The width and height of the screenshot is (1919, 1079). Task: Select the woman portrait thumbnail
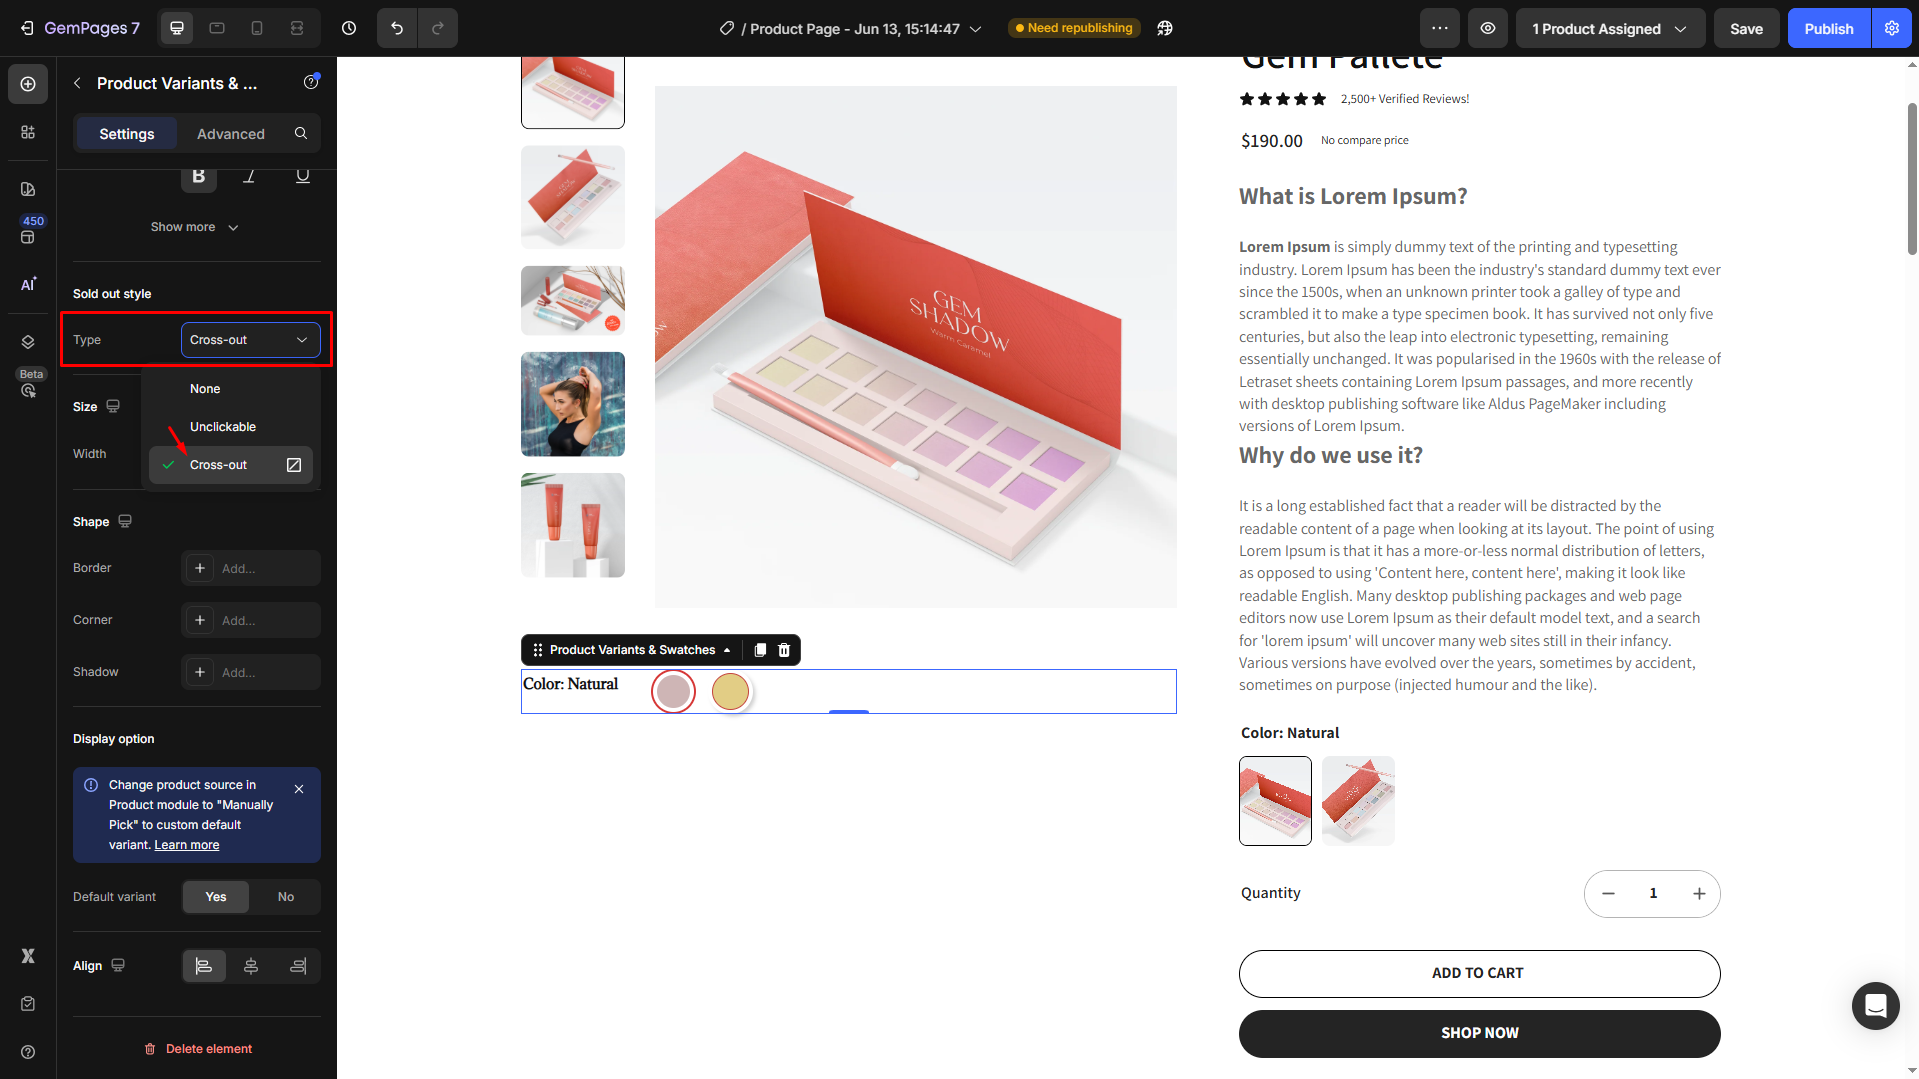(x=573, y=404)
